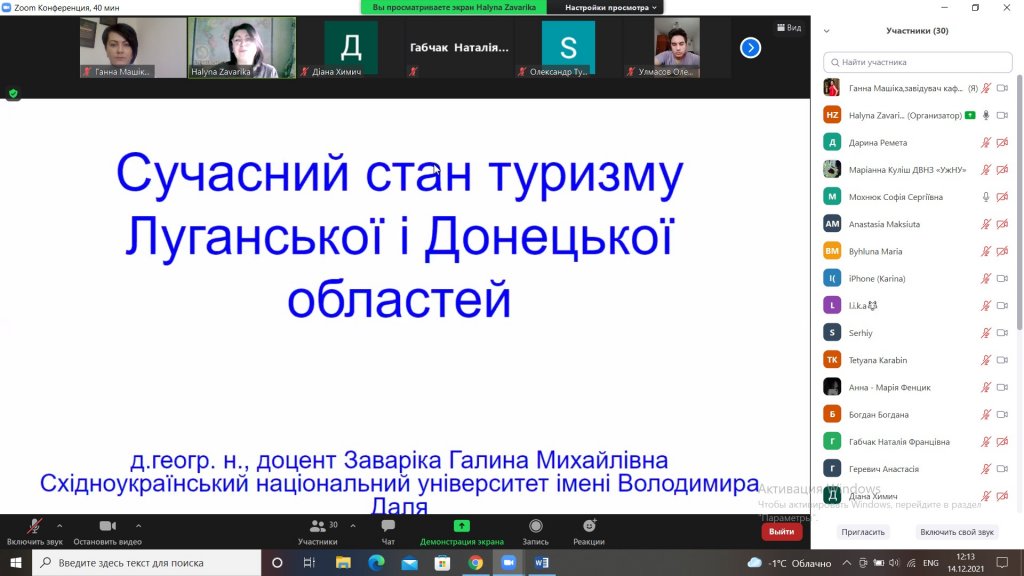The image size is (1024, 576).
Task: Select participant Габчак Наталія Францівна
Action: pos(916,441)
